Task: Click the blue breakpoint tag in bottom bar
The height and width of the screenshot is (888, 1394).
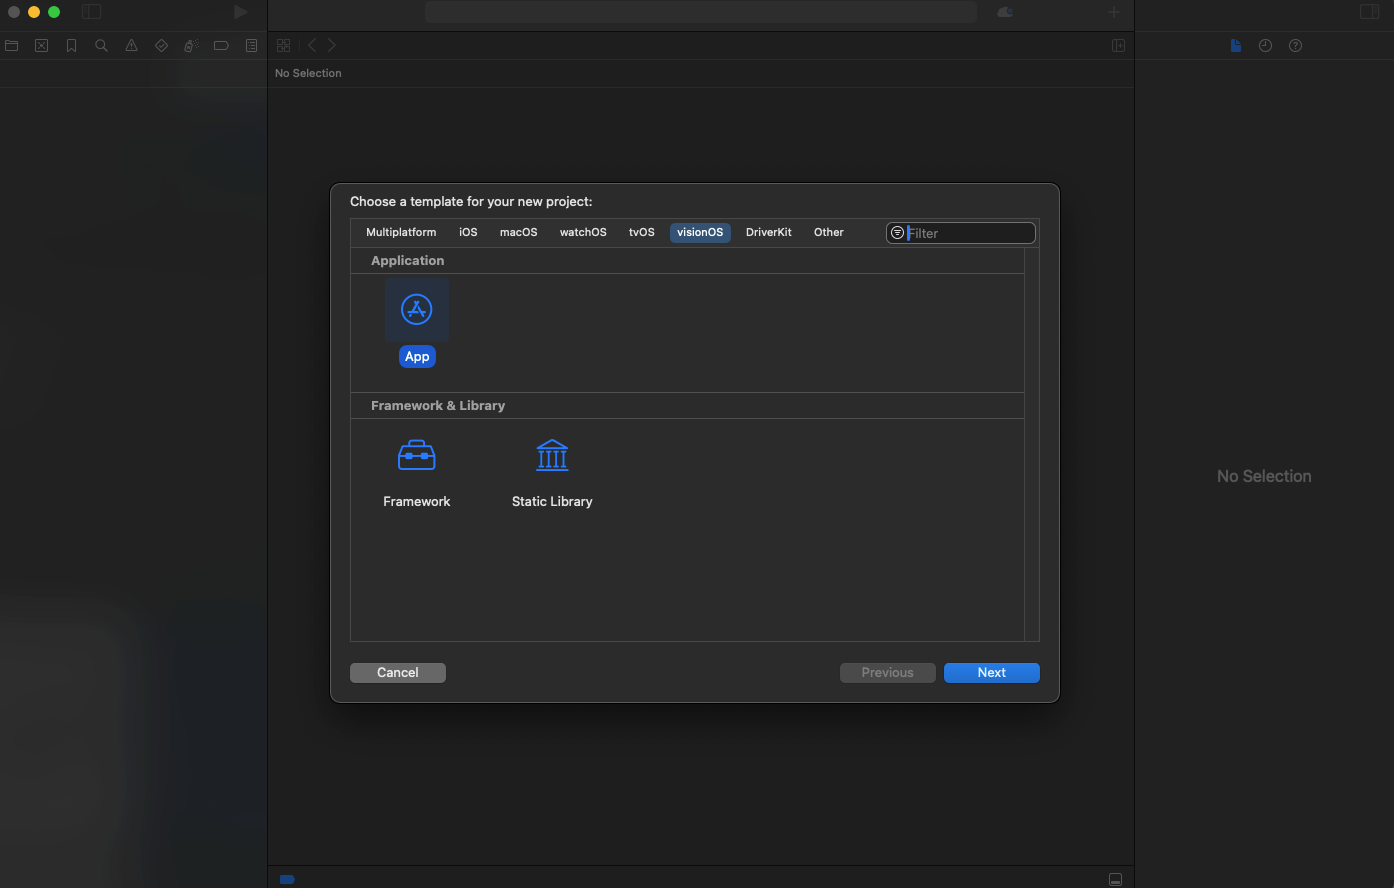Action: tap(287, 879)
